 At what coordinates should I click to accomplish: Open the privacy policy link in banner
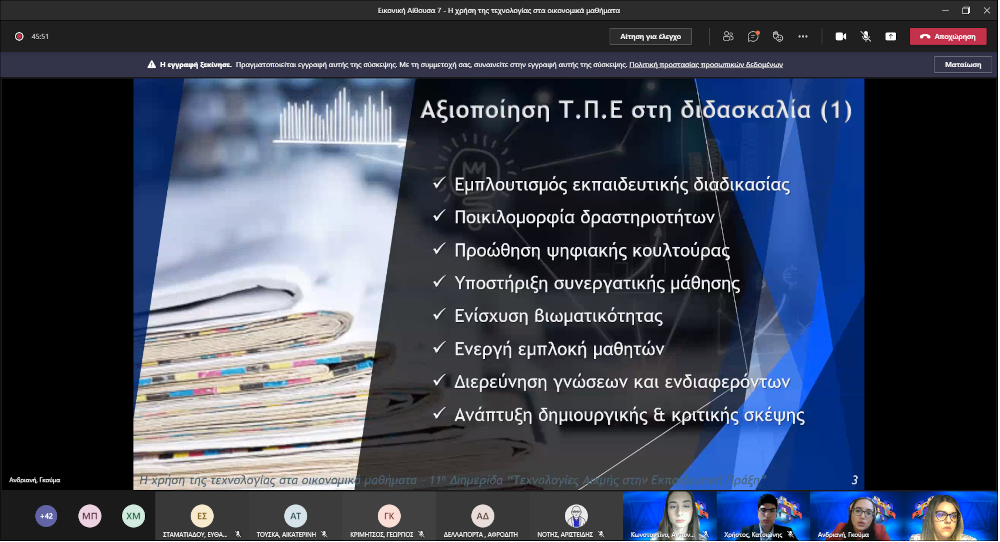[705, 64]
